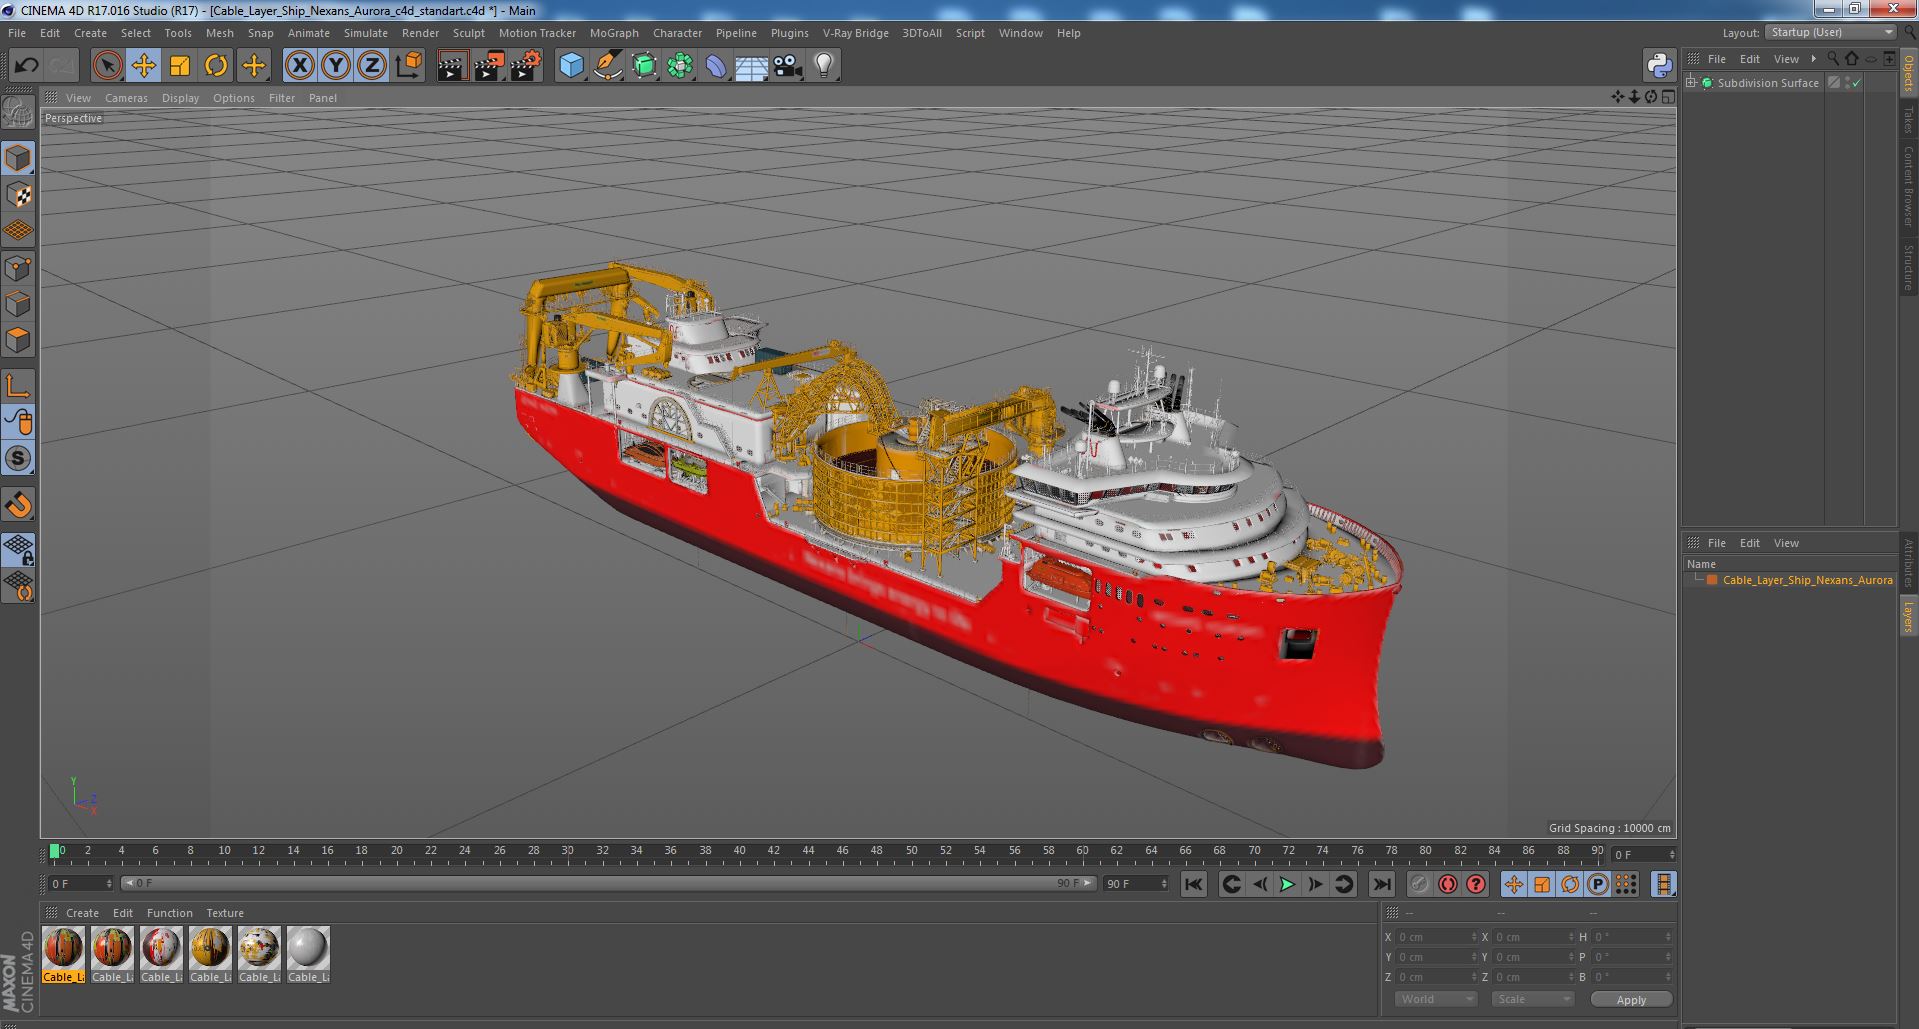Open the Sculpt menu

coord(468,33)
